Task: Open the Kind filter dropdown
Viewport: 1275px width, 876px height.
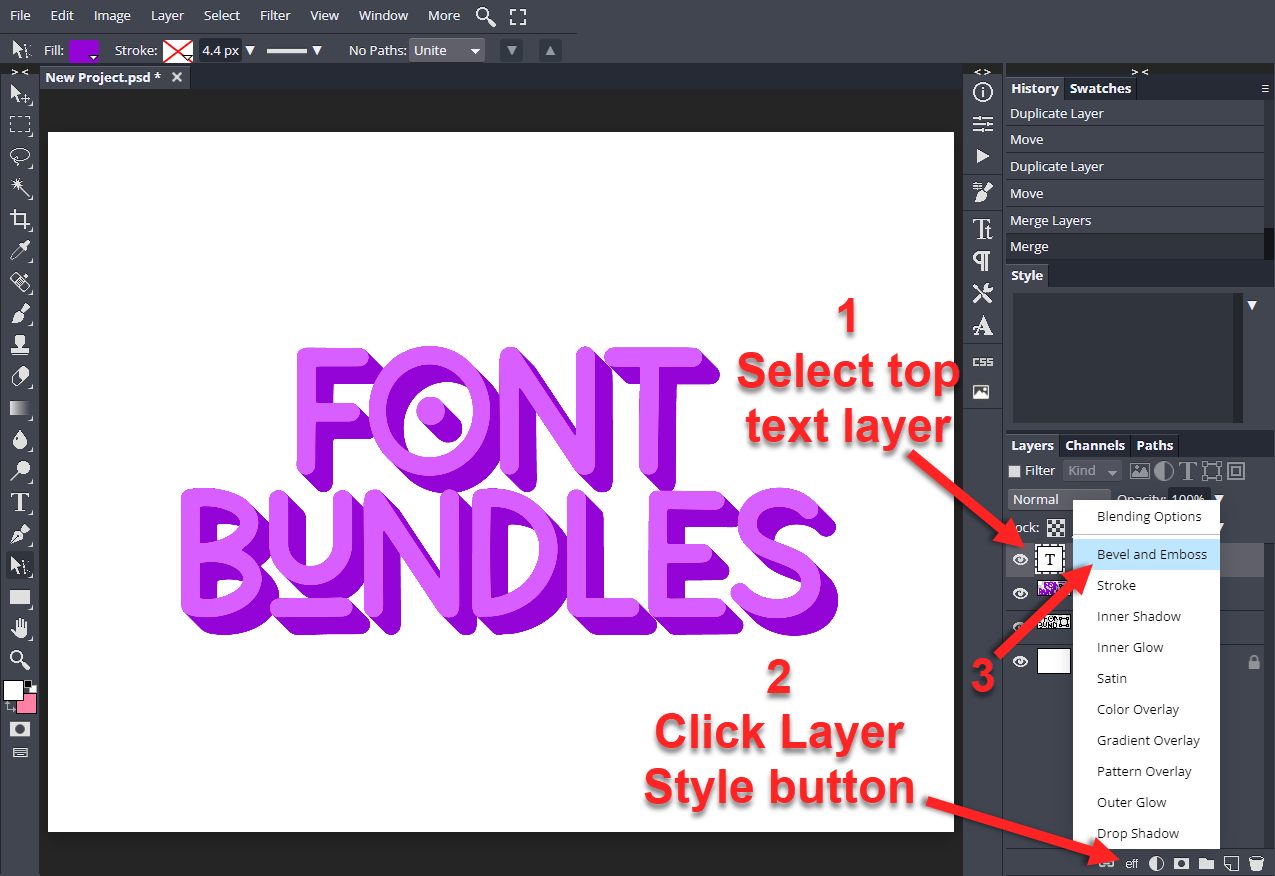Action: click(1093, 471)
